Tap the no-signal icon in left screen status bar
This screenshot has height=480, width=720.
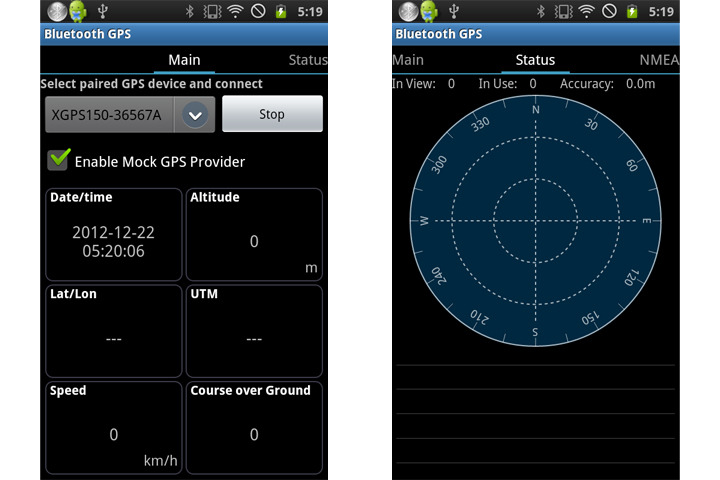point(258,11)
